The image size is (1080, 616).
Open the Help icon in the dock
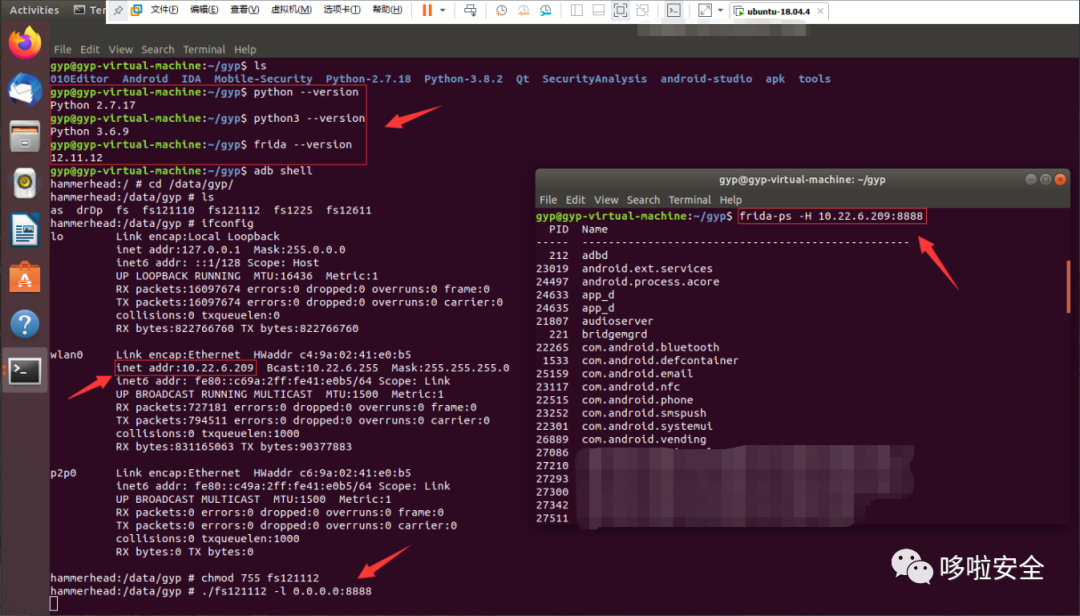(x=25, y=324)
